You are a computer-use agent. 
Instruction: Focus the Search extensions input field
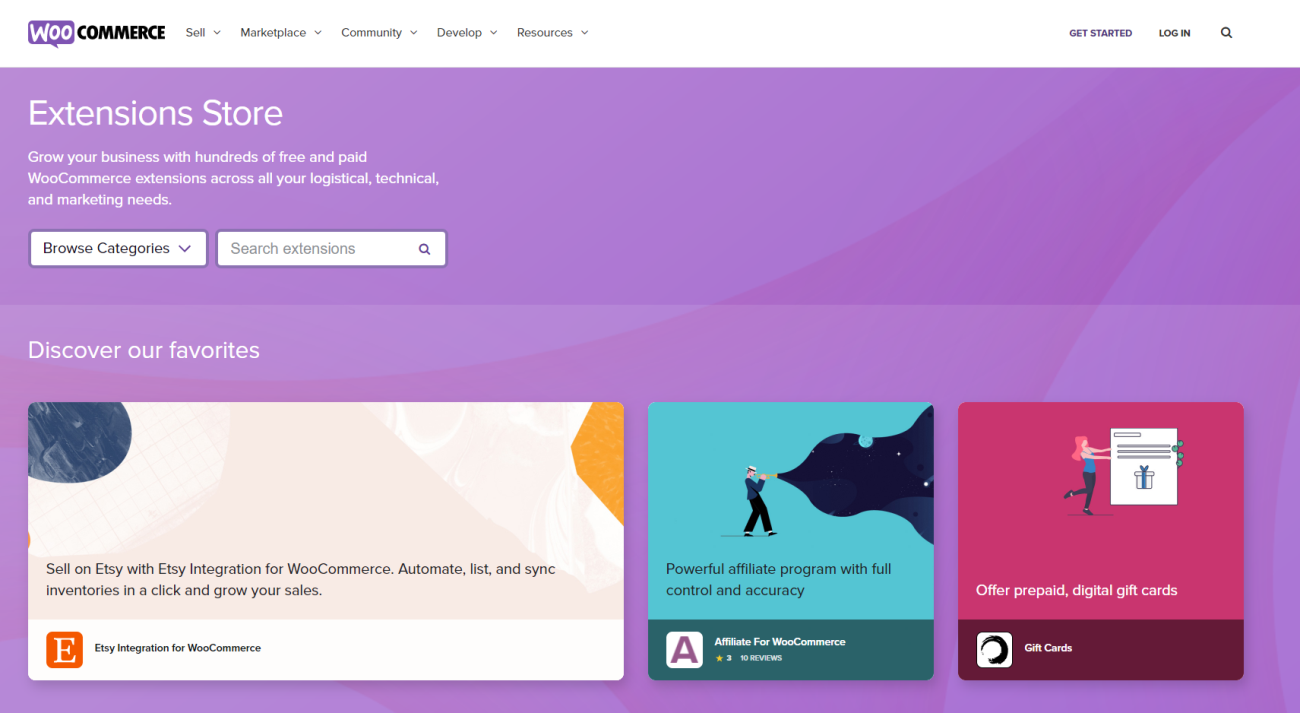click(331, 249)
